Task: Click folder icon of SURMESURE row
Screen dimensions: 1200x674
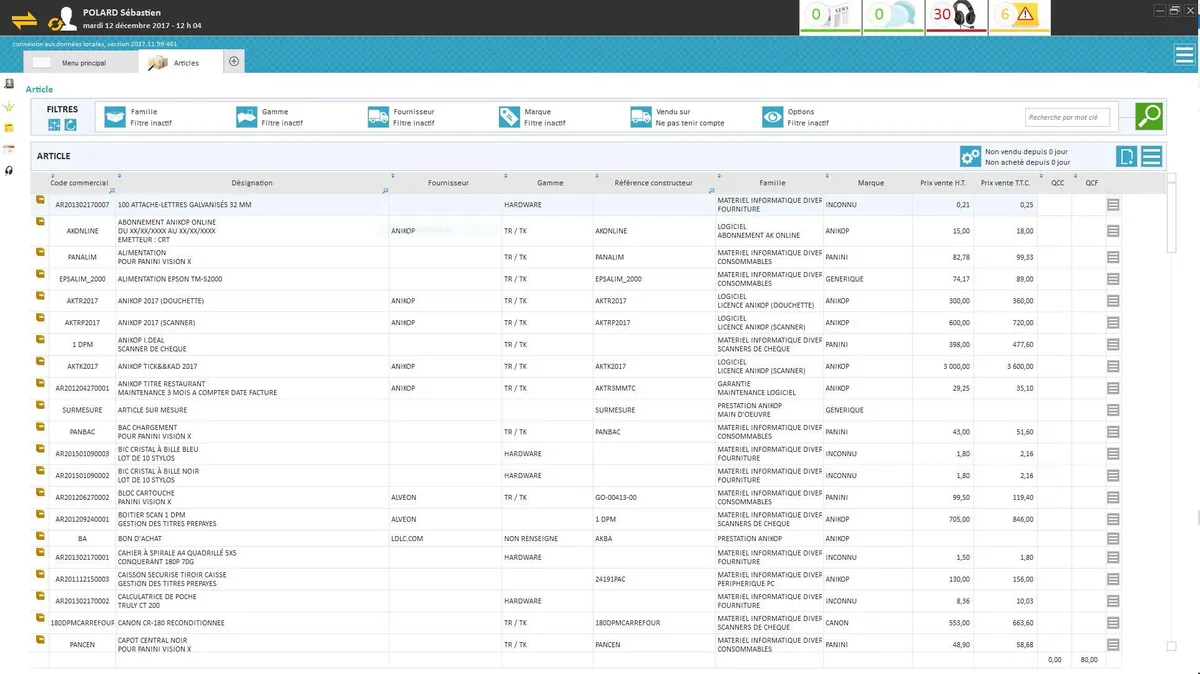Action: (40, 406)
